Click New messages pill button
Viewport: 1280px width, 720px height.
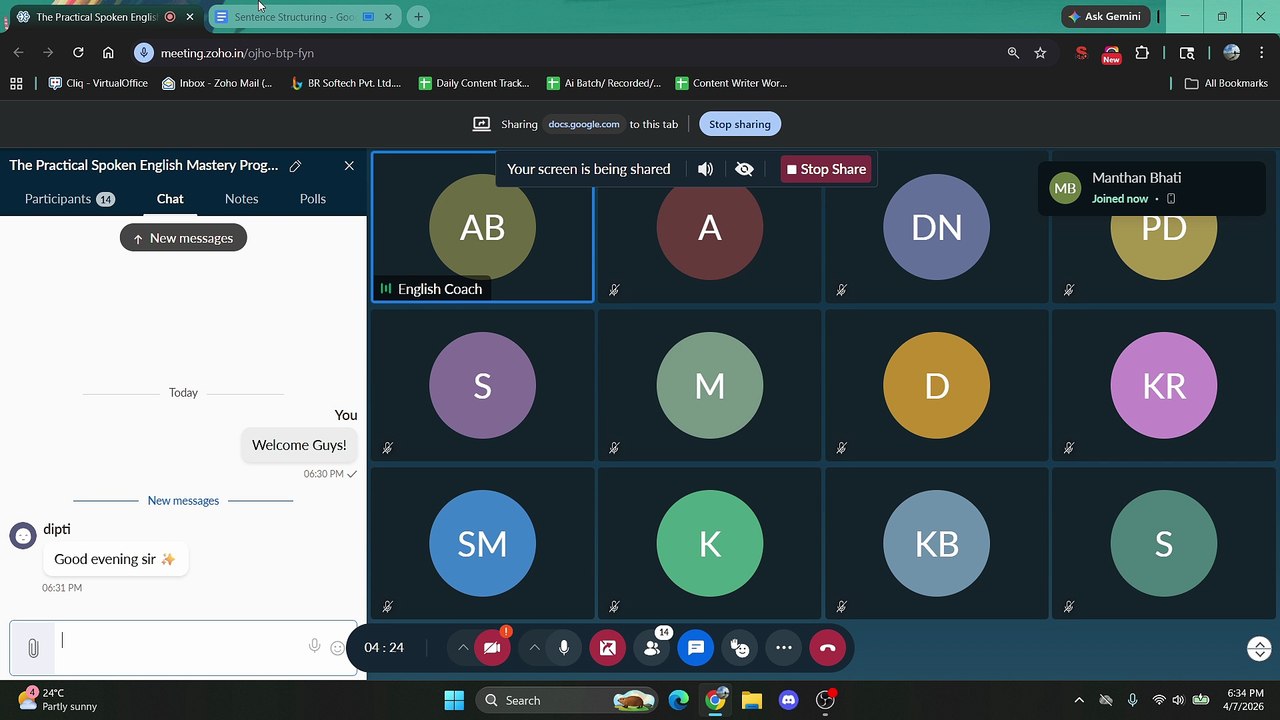(183, 238)
